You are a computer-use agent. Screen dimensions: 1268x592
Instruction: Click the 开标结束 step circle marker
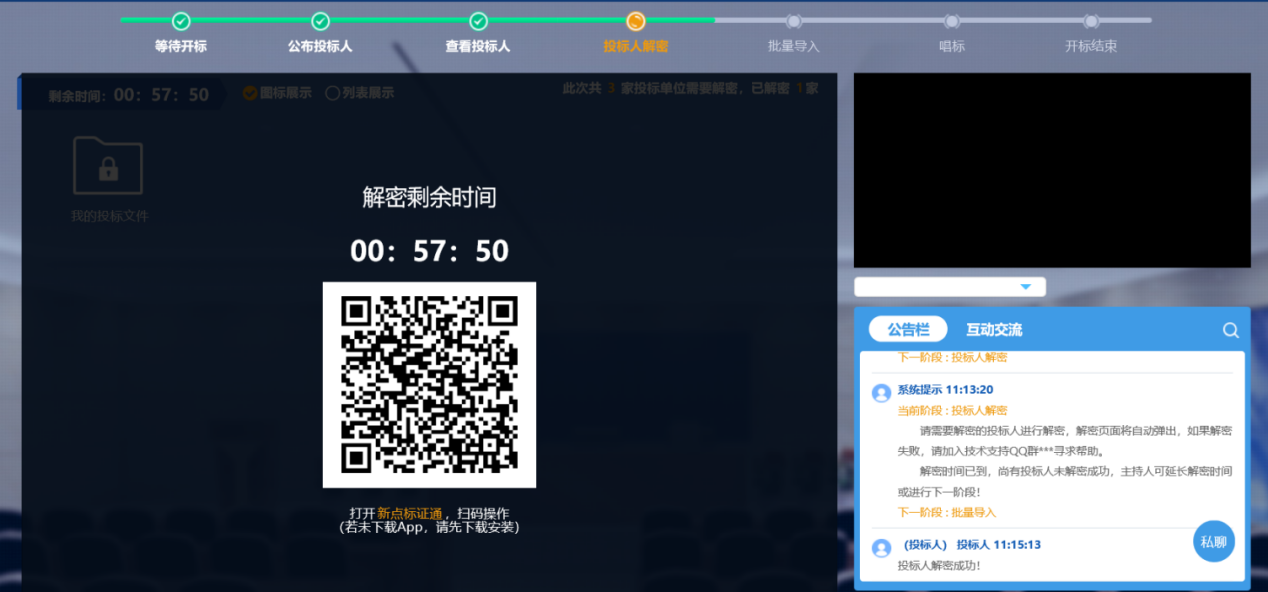pos(1091,21)
